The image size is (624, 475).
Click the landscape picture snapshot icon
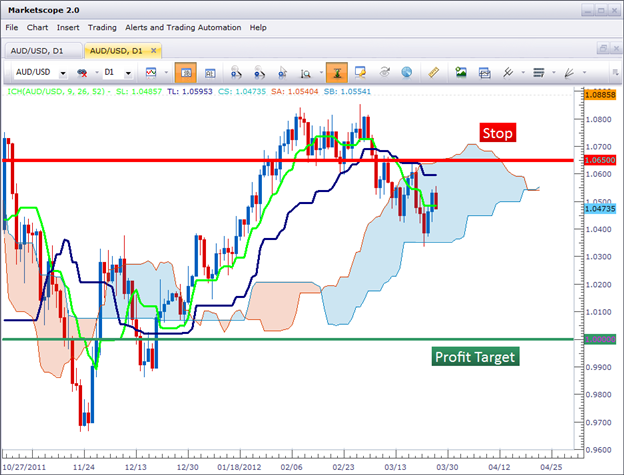[461, 72]
